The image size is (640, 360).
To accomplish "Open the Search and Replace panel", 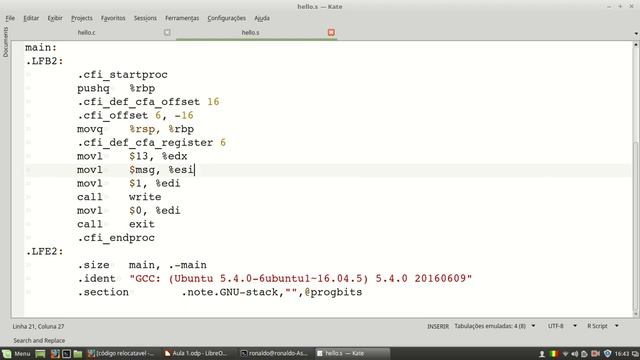I will point(39,340).
